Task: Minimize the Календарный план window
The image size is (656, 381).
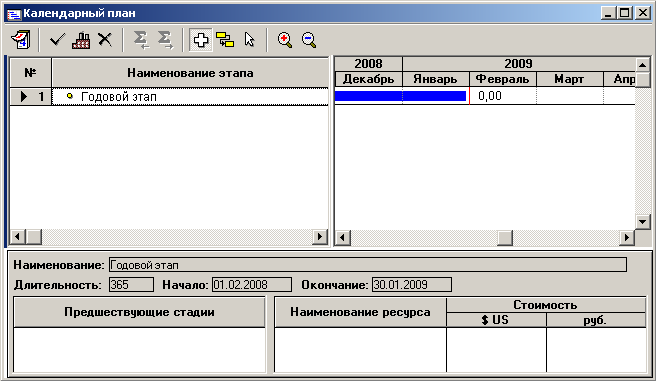Action: tap(608, 13)
